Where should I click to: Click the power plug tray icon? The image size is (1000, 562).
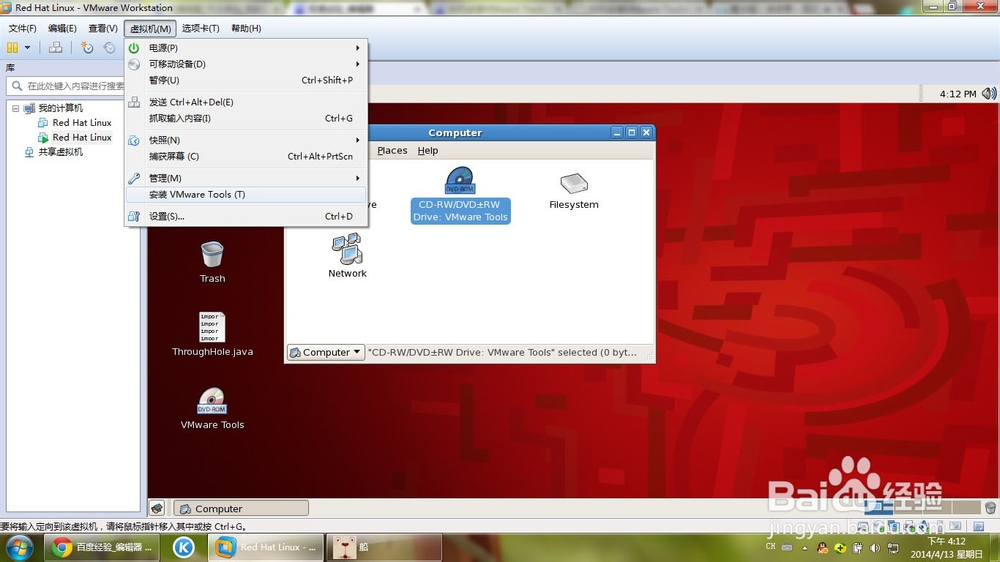coord(858,548)
